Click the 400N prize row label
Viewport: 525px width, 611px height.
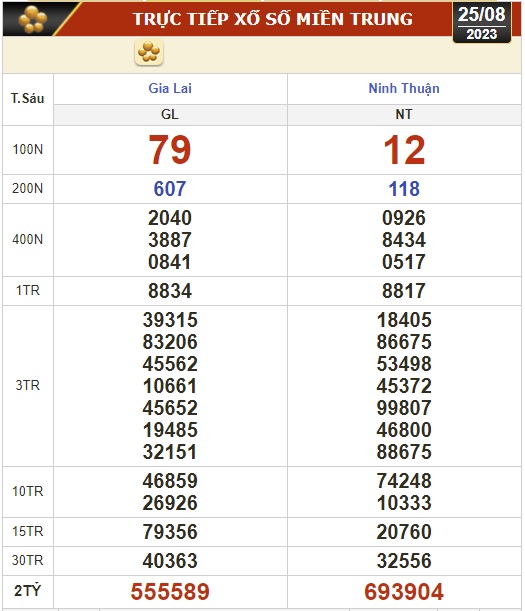[x=28, y=239]
